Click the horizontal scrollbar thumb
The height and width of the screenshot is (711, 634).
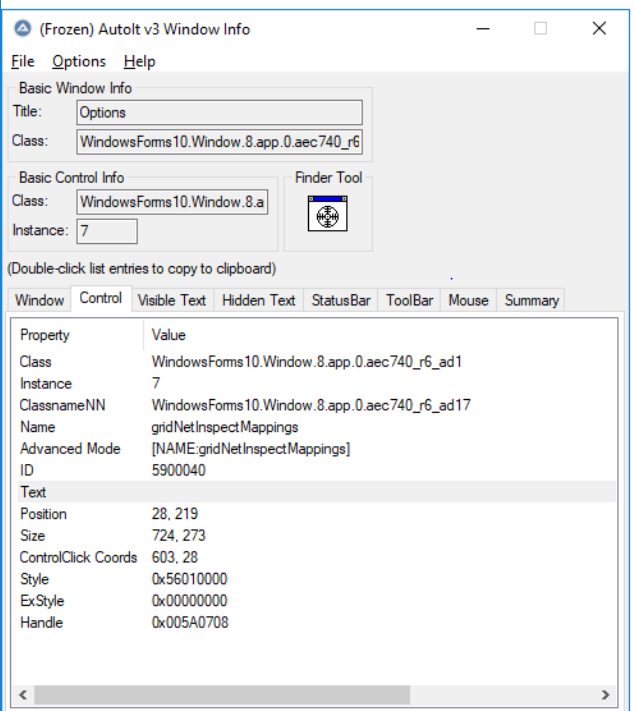(x=222, y=695)
